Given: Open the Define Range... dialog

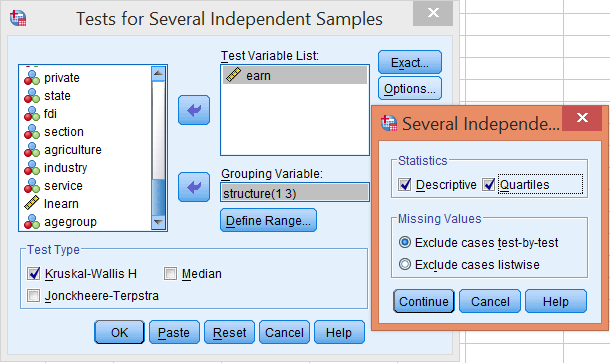Looking at the screenshot, I should [x=268, y=221].
